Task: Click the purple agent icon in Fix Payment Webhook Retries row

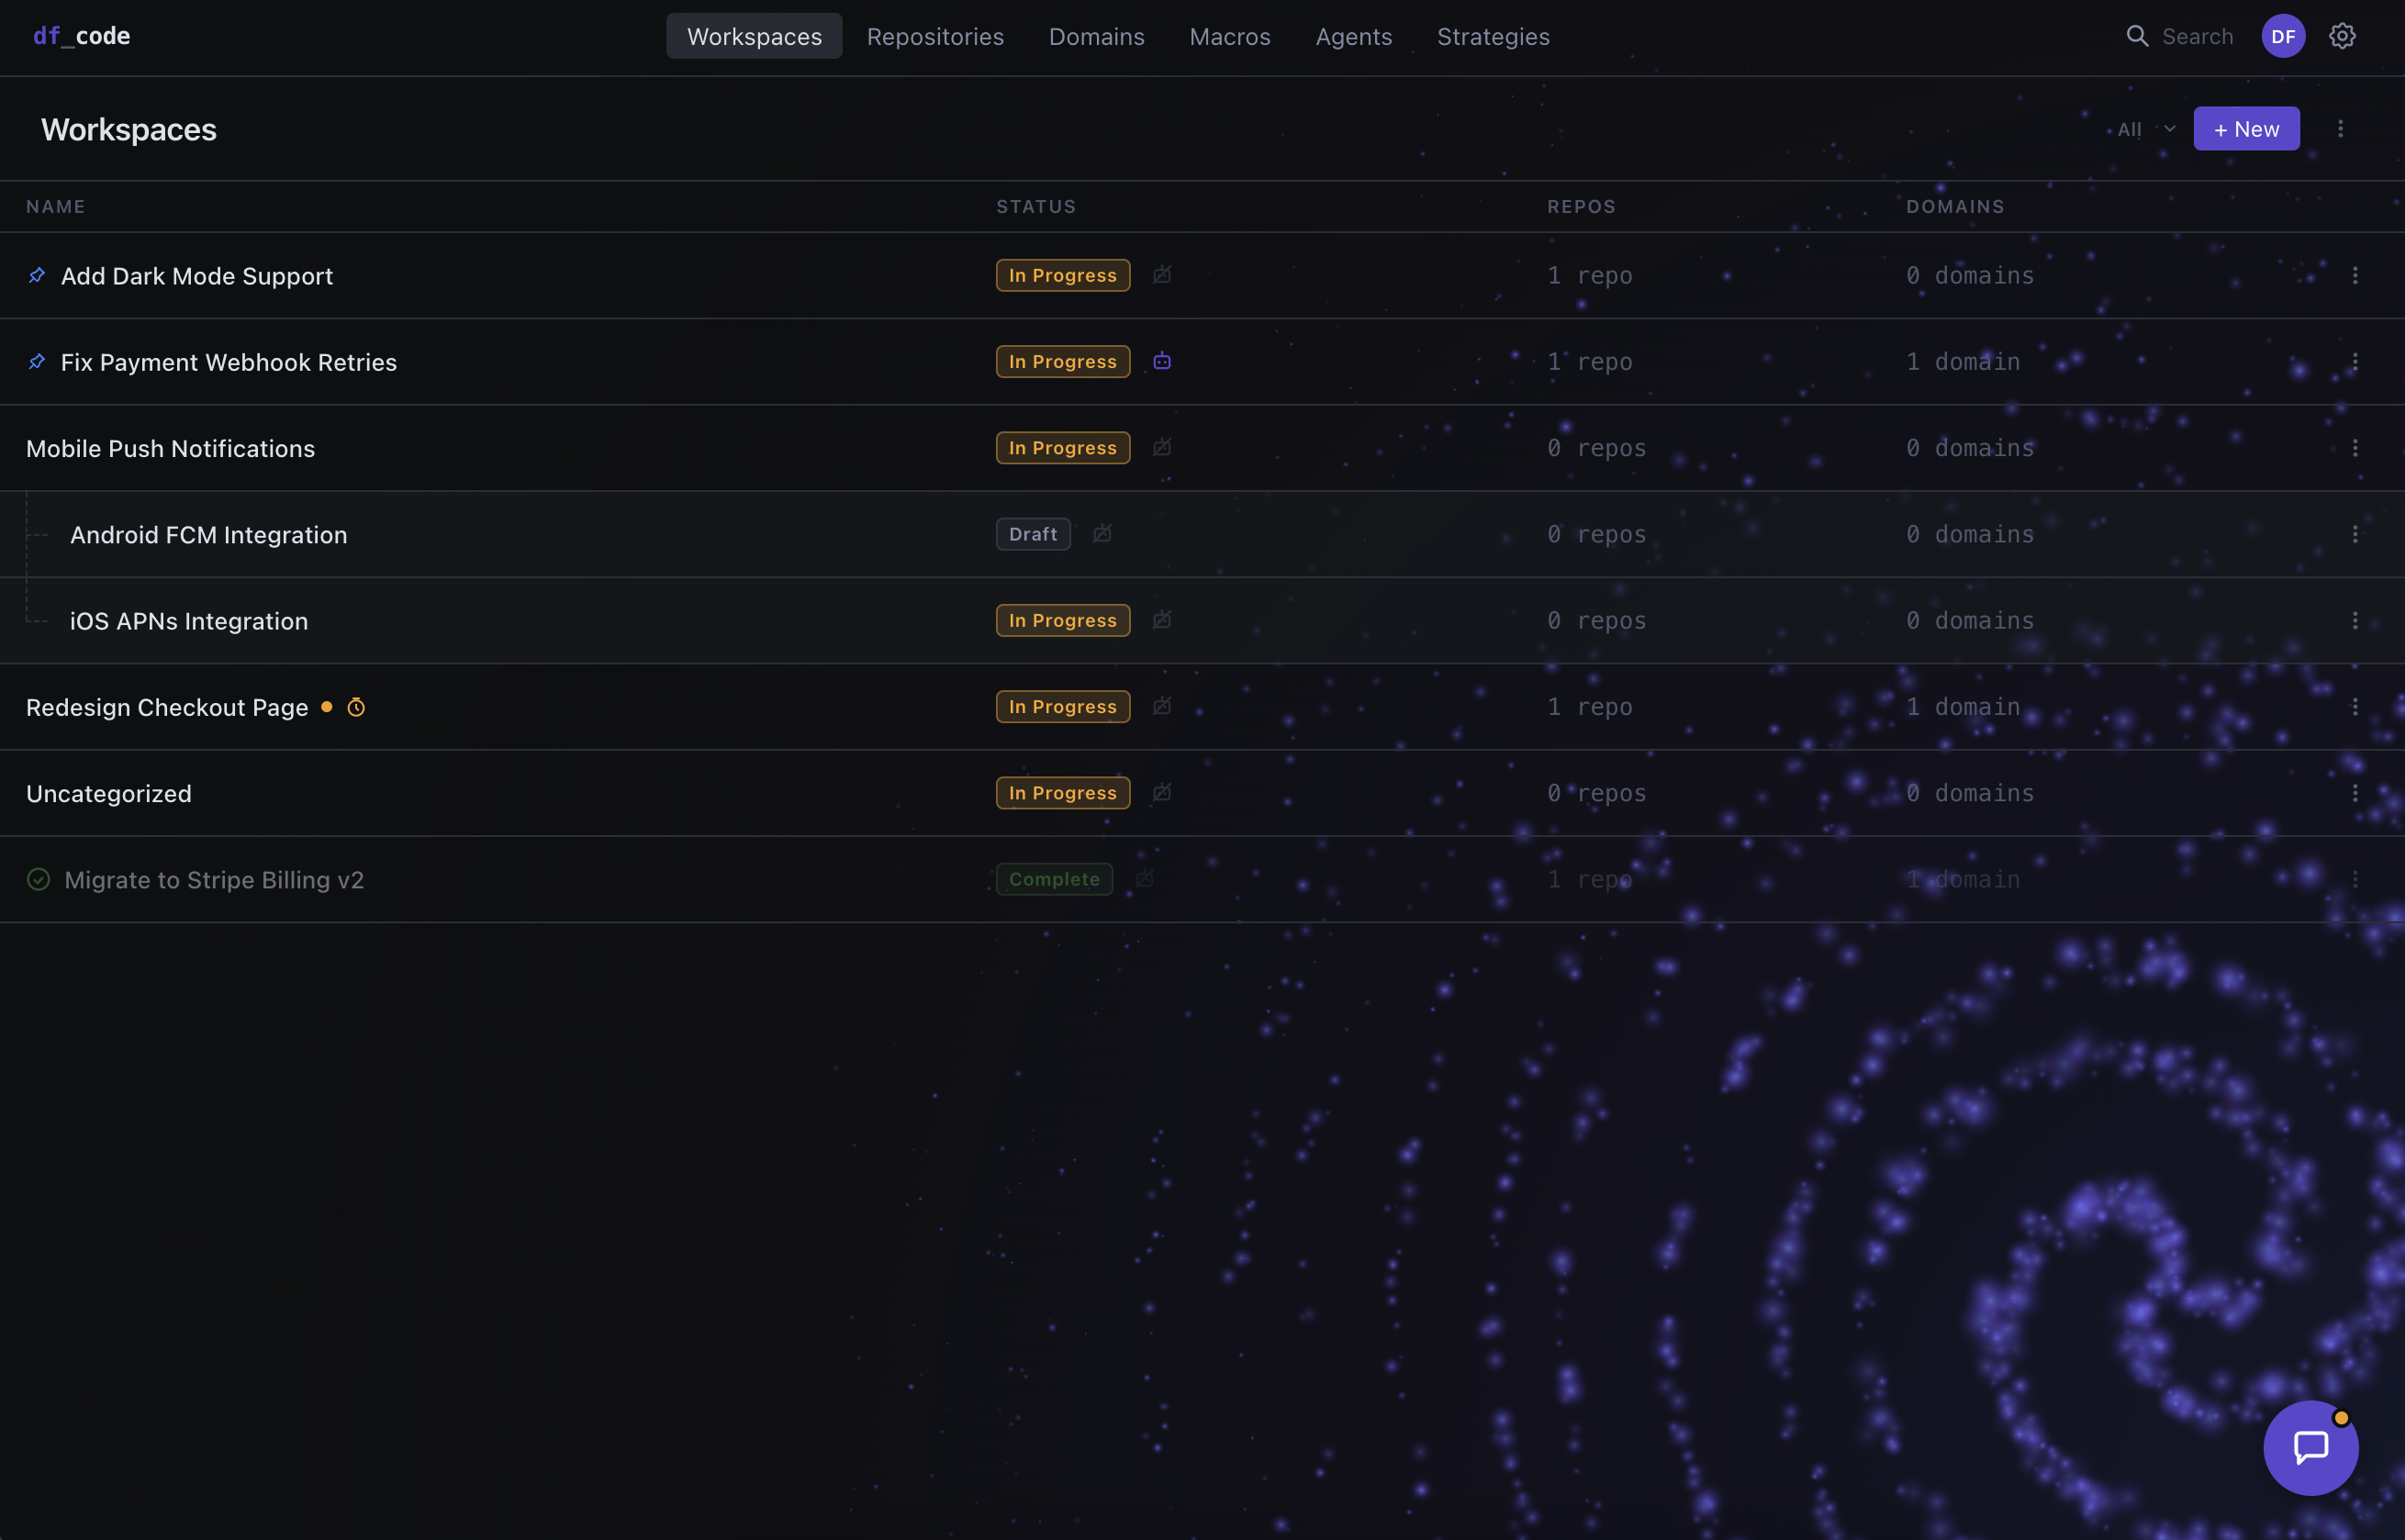Action: (1161, 361)
